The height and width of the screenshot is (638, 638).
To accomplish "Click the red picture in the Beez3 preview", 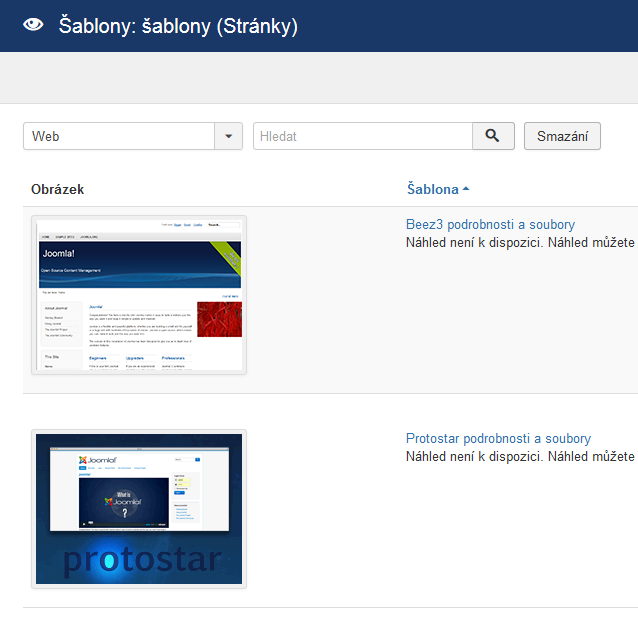I will (218, 320).
